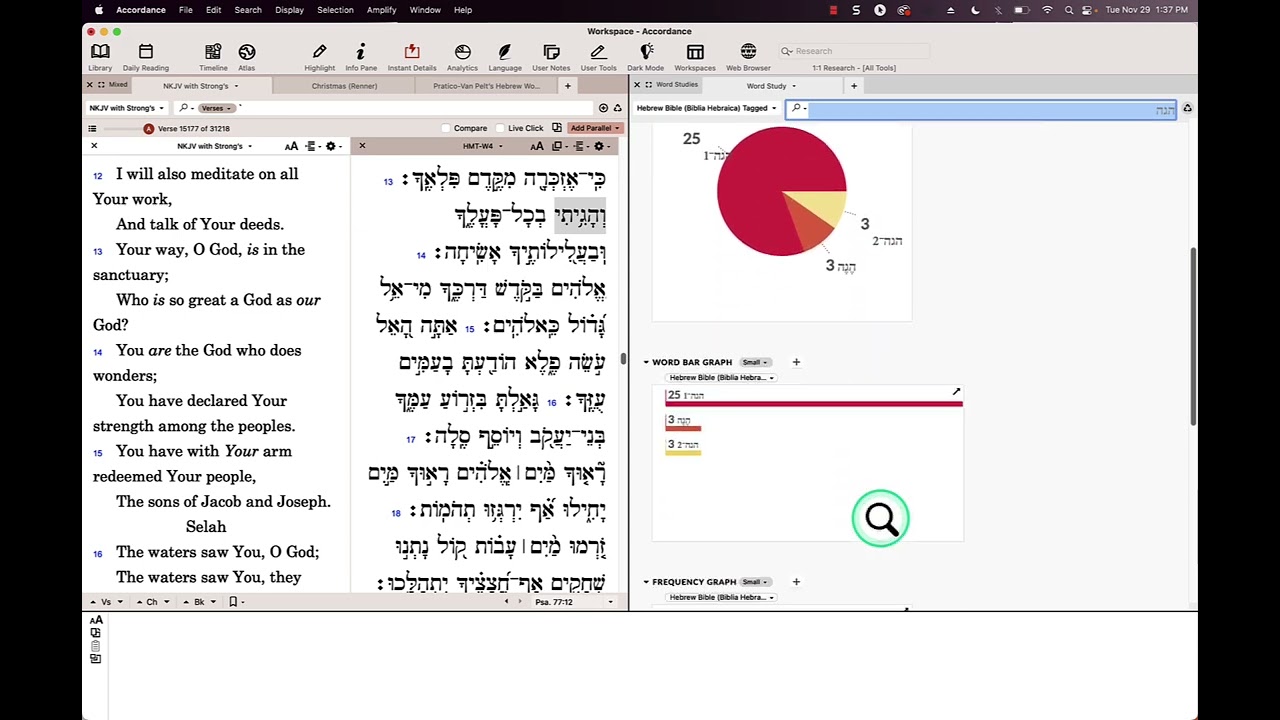Click the recycle icon beside the NKJV search field

tap(617, 108)
